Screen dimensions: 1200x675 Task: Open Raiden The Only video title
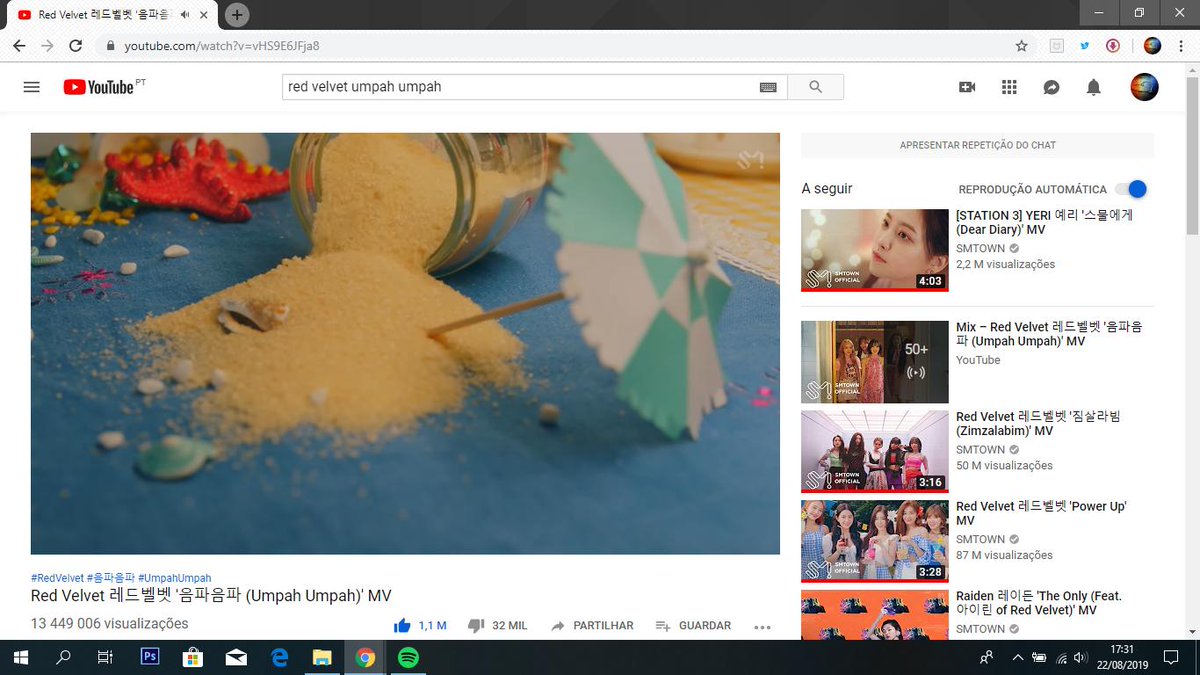(1039, 603)
